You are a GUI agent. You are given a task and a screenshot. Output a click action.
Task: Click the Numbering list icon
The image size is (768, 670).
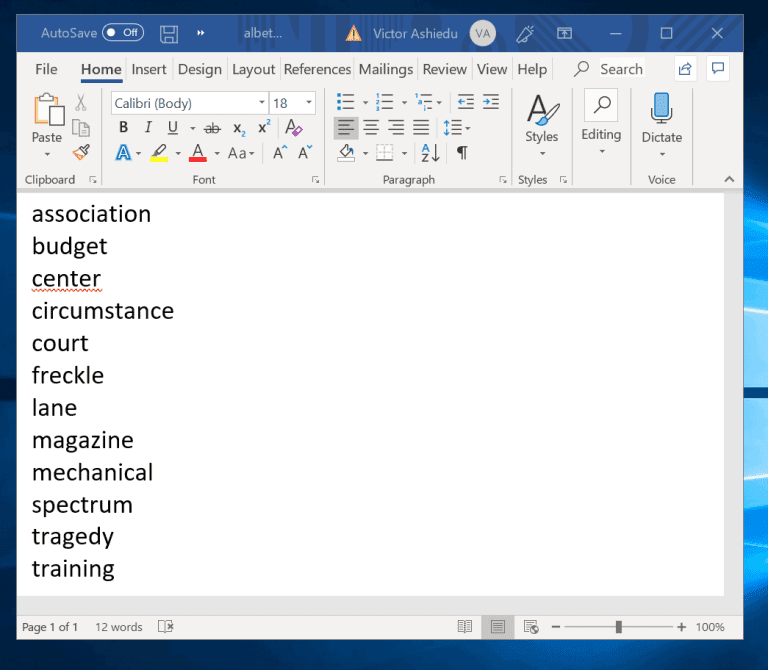384,102
